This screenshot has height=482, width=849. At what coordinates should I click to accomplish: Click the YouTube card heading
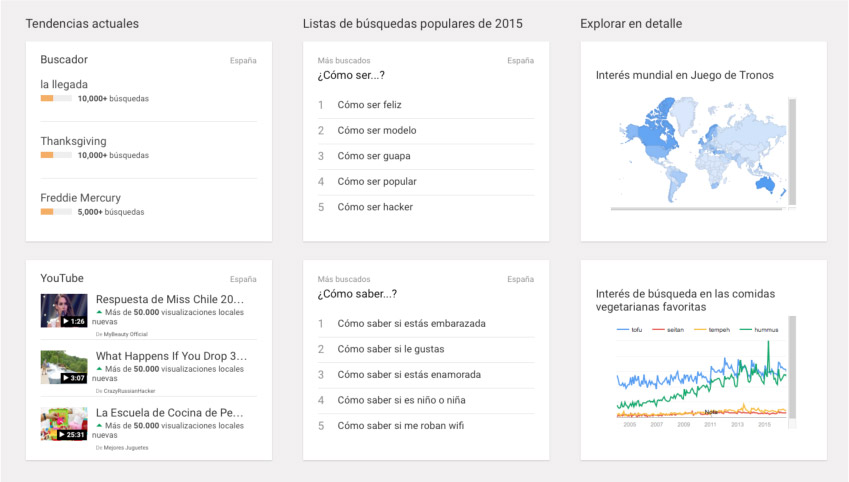point(62,278)
